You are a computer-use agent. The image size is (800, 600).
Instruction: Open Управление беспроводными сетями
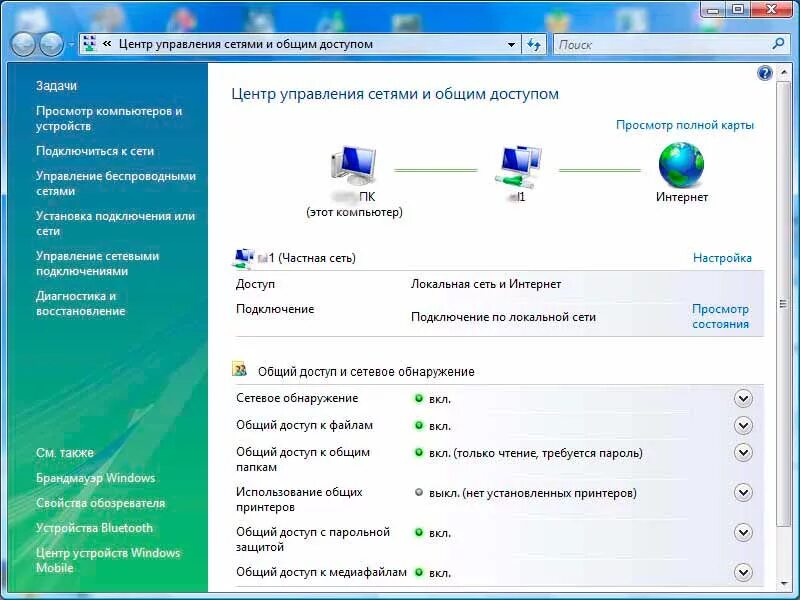(x=116, y=183)
